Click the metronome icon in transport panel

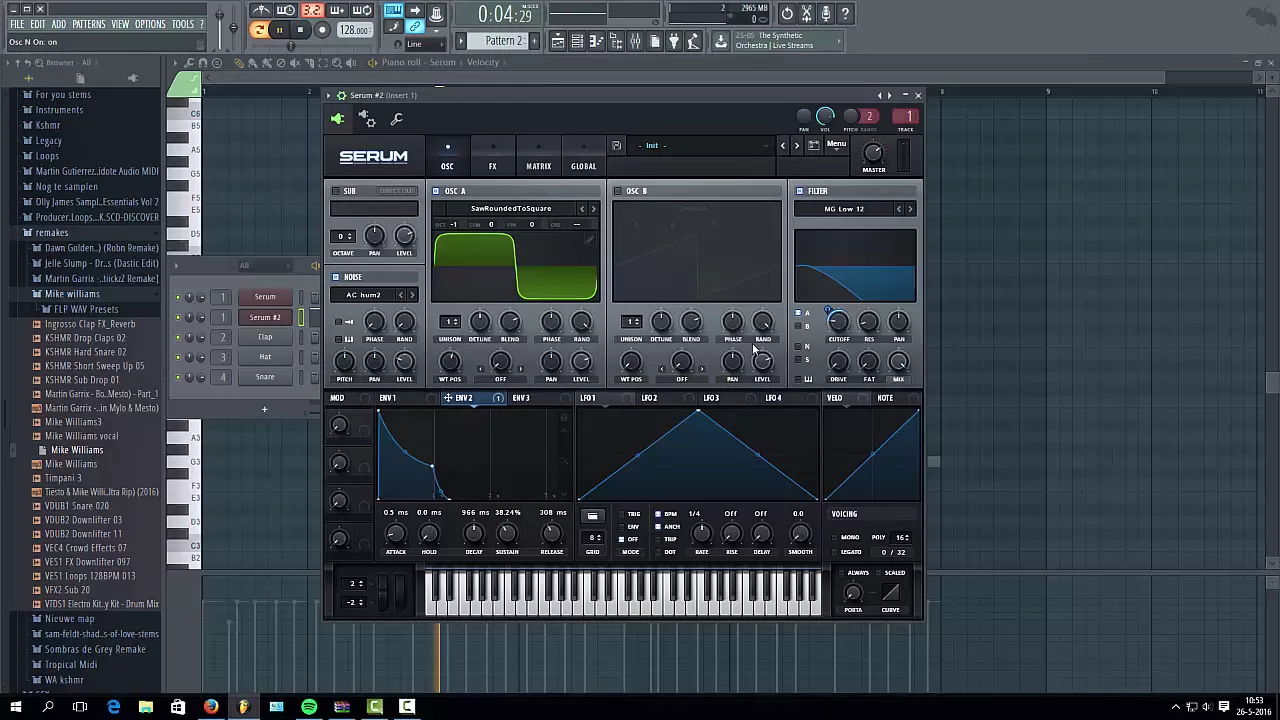261,11
